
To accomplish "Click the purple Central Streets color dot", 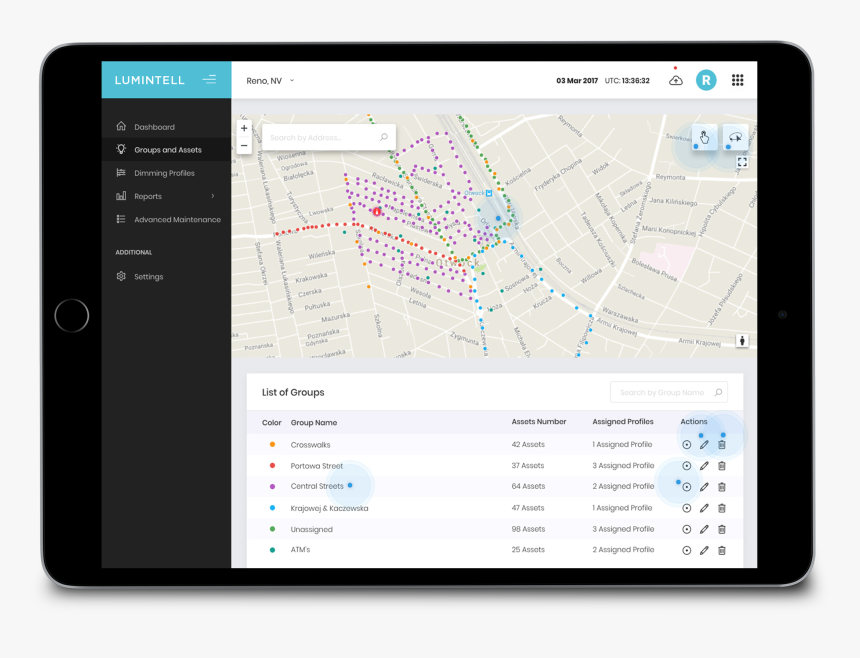I will pos(273,486).
